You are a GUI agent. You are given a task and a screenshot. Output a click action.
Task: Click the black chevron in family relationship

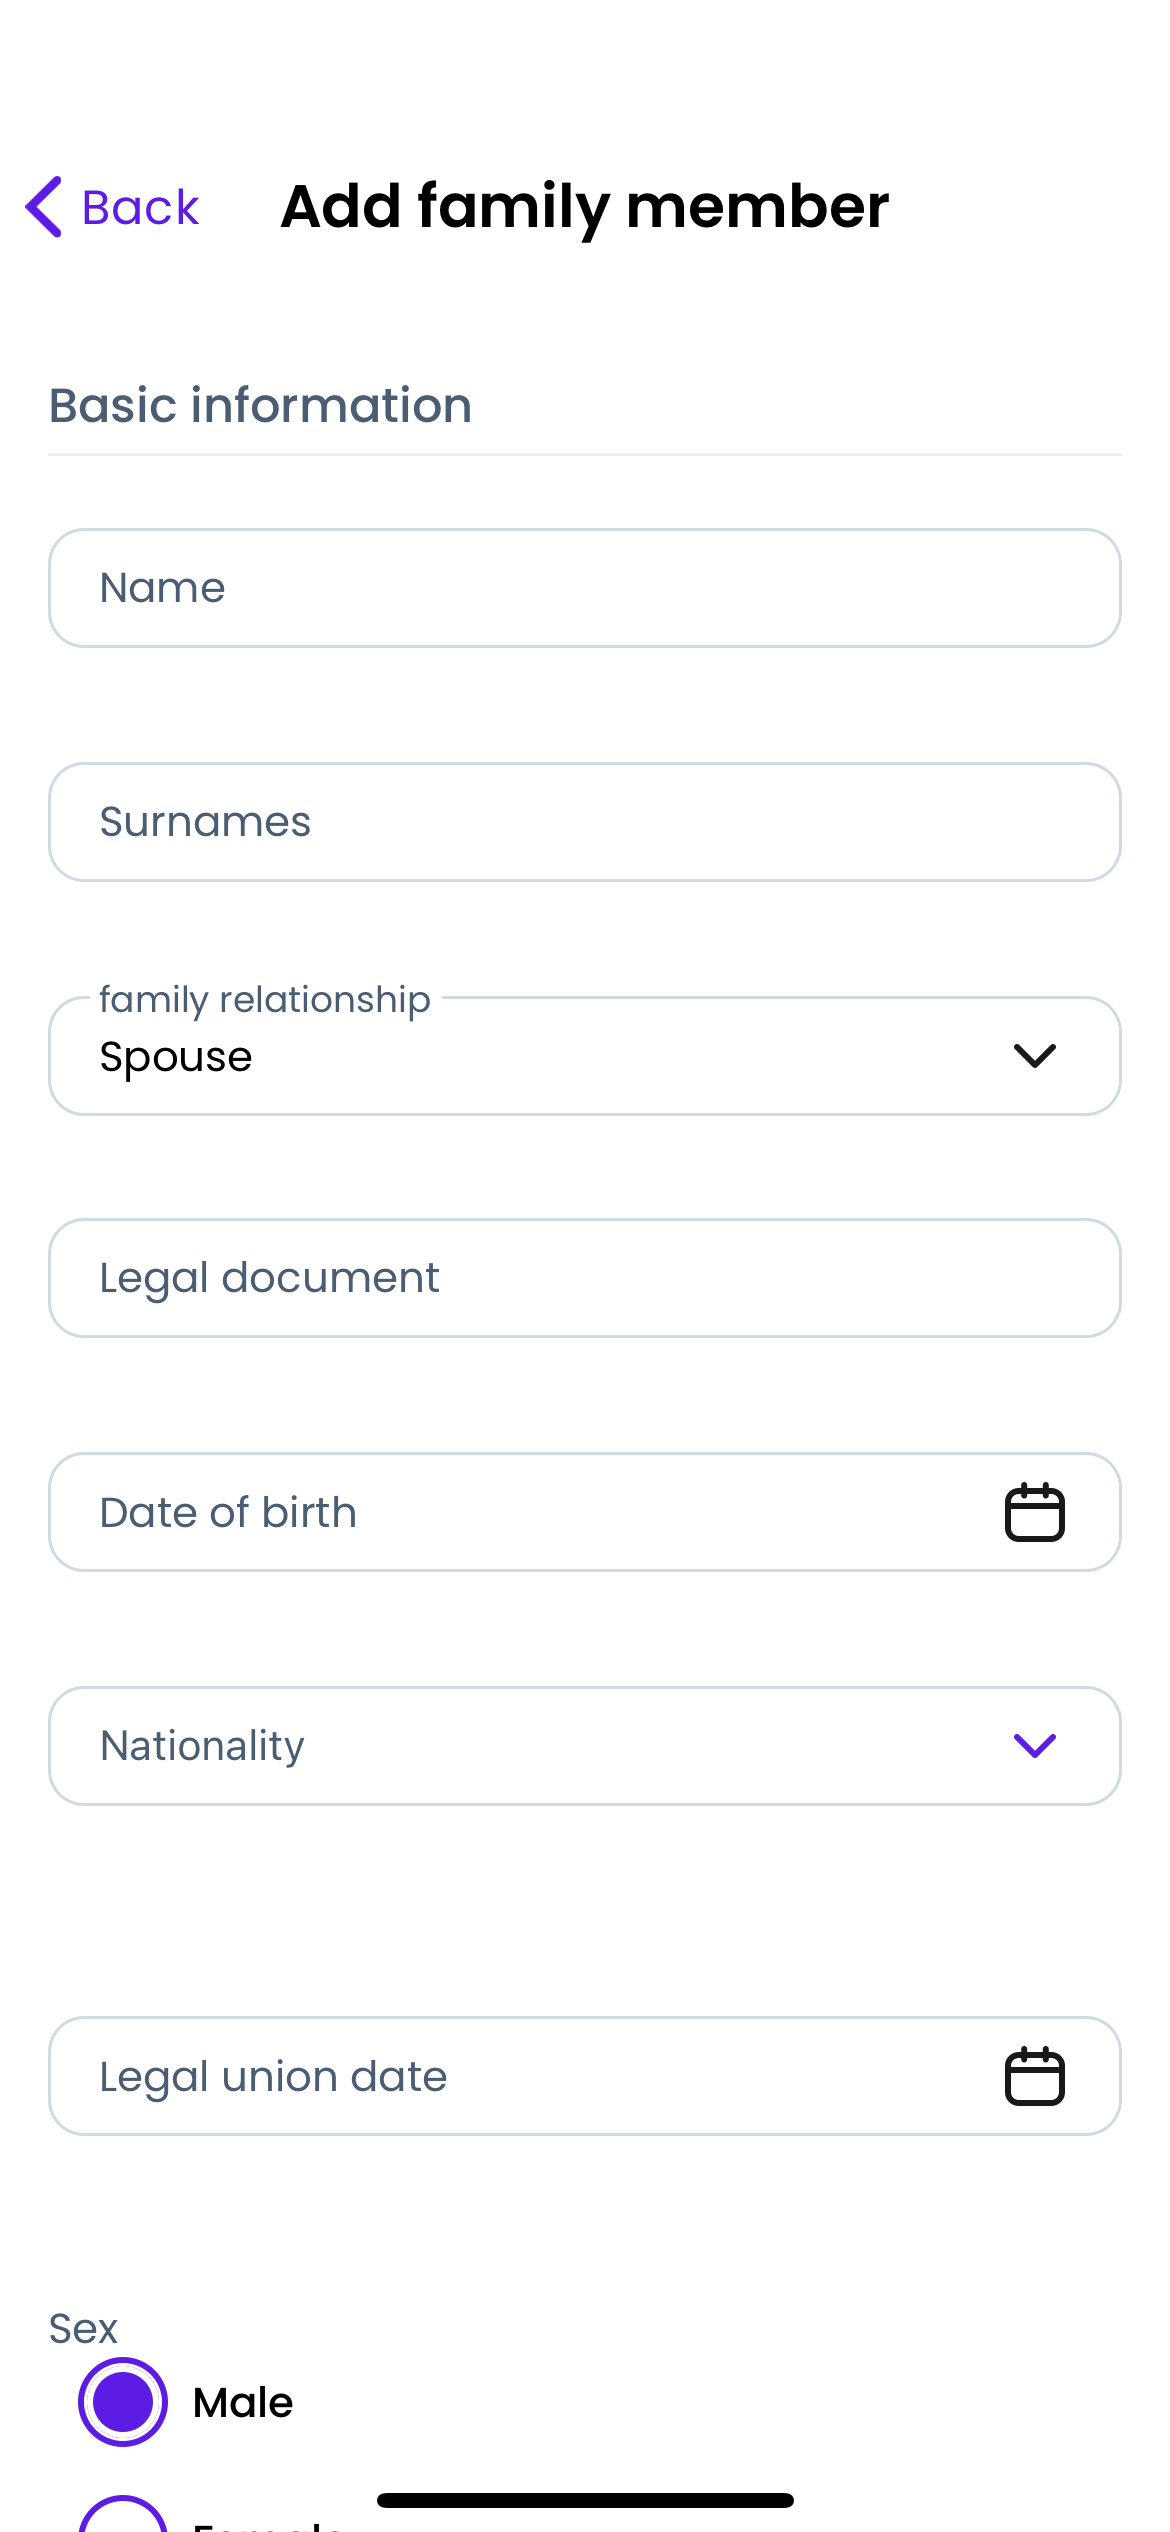click(1034, 1056)
